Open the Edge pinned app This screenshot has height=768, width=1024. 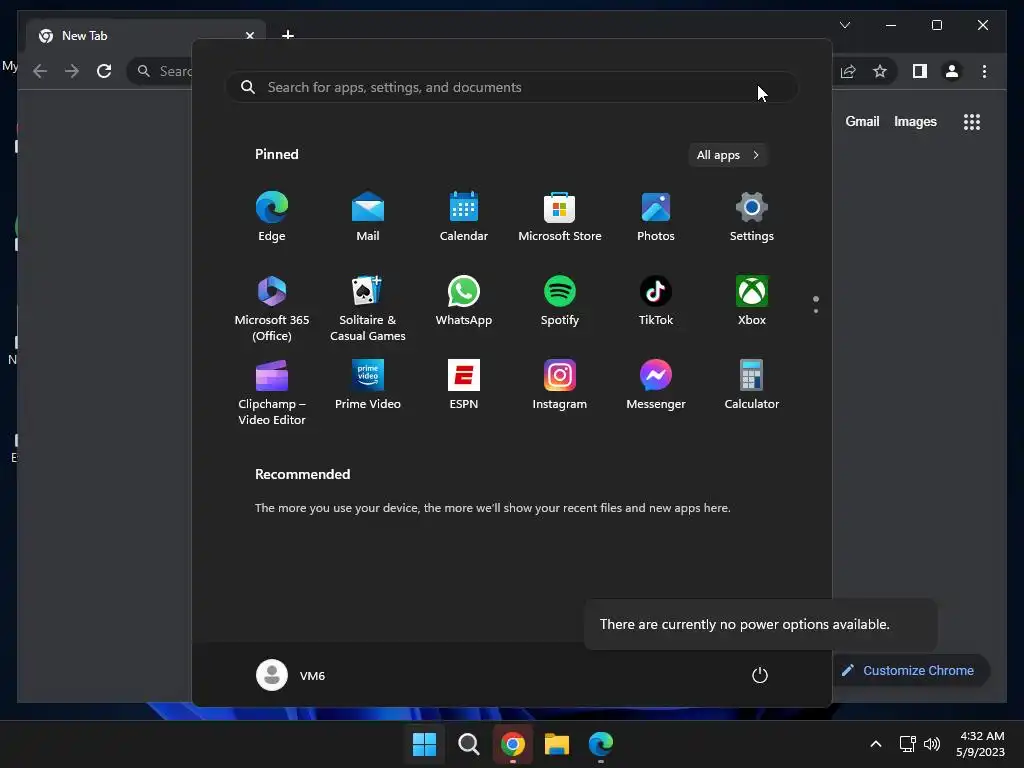tap(272, 216)
